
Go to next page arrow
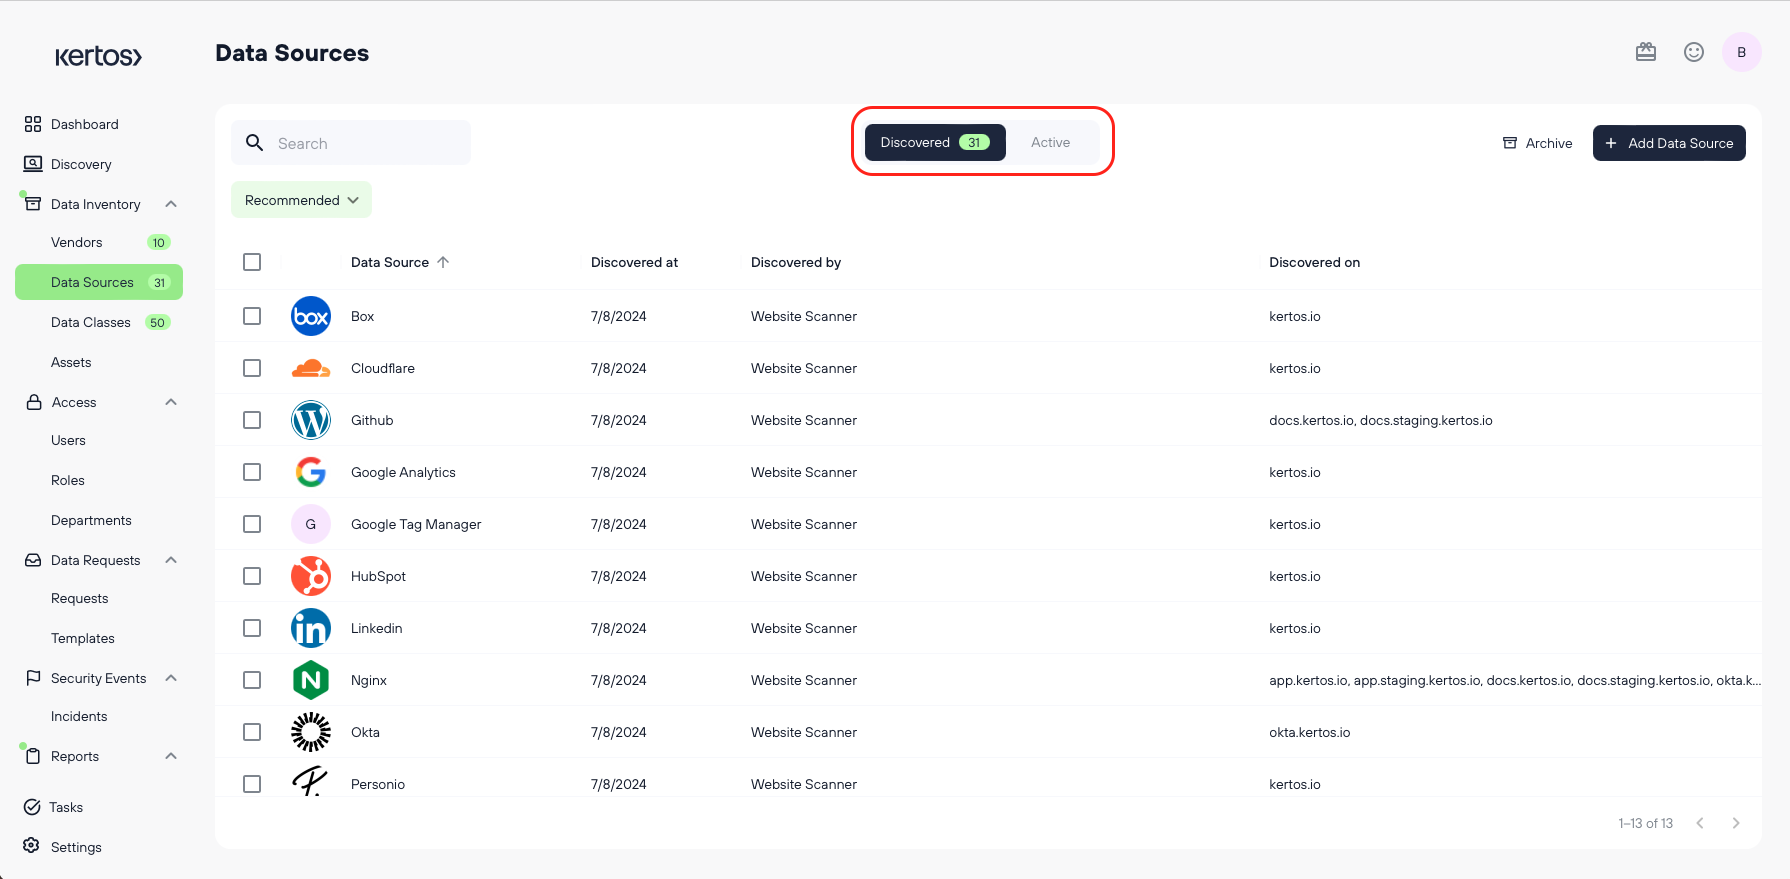pyautogui.click(x=1736, y=823)
